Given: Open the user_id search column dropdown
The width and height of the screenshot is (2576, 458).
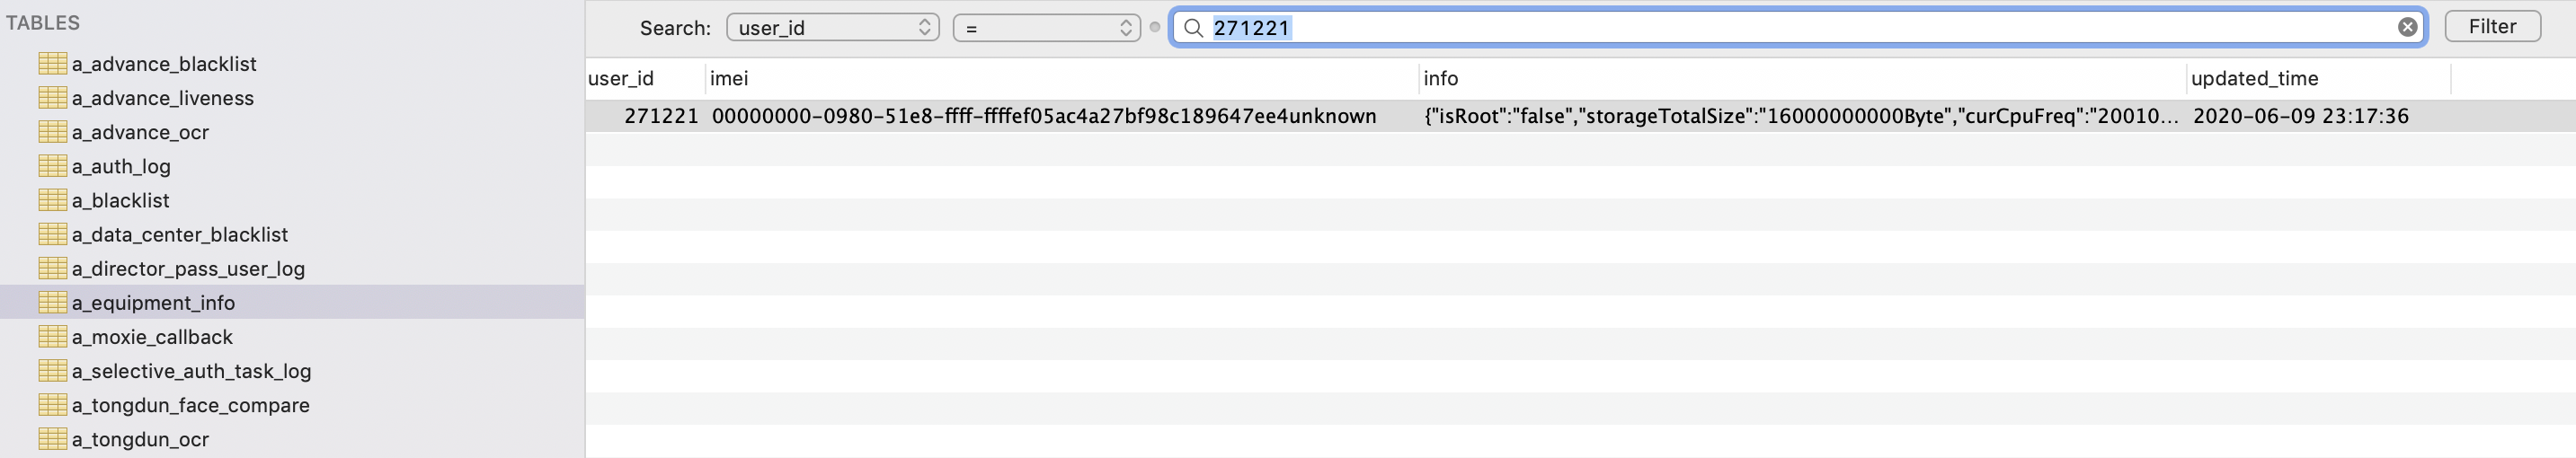Looking at the screenshot, I should pyautogui.click(x=833, y=27).
